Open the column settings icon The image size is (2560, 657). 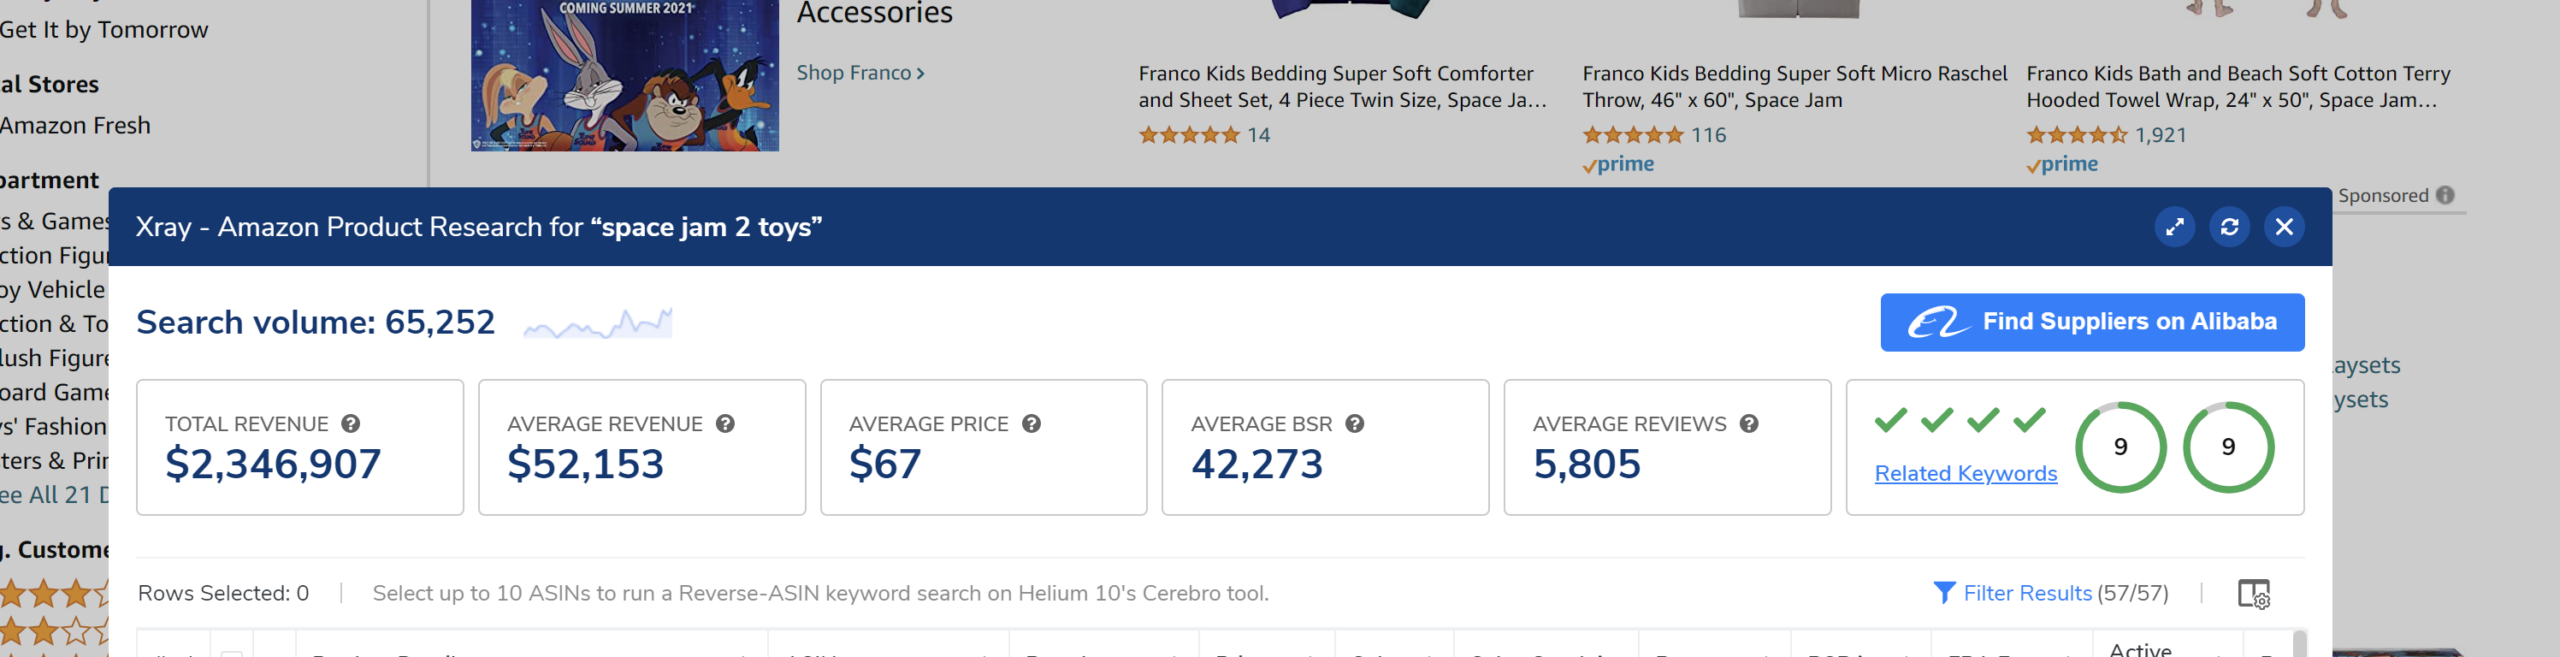click(2253, 594)
